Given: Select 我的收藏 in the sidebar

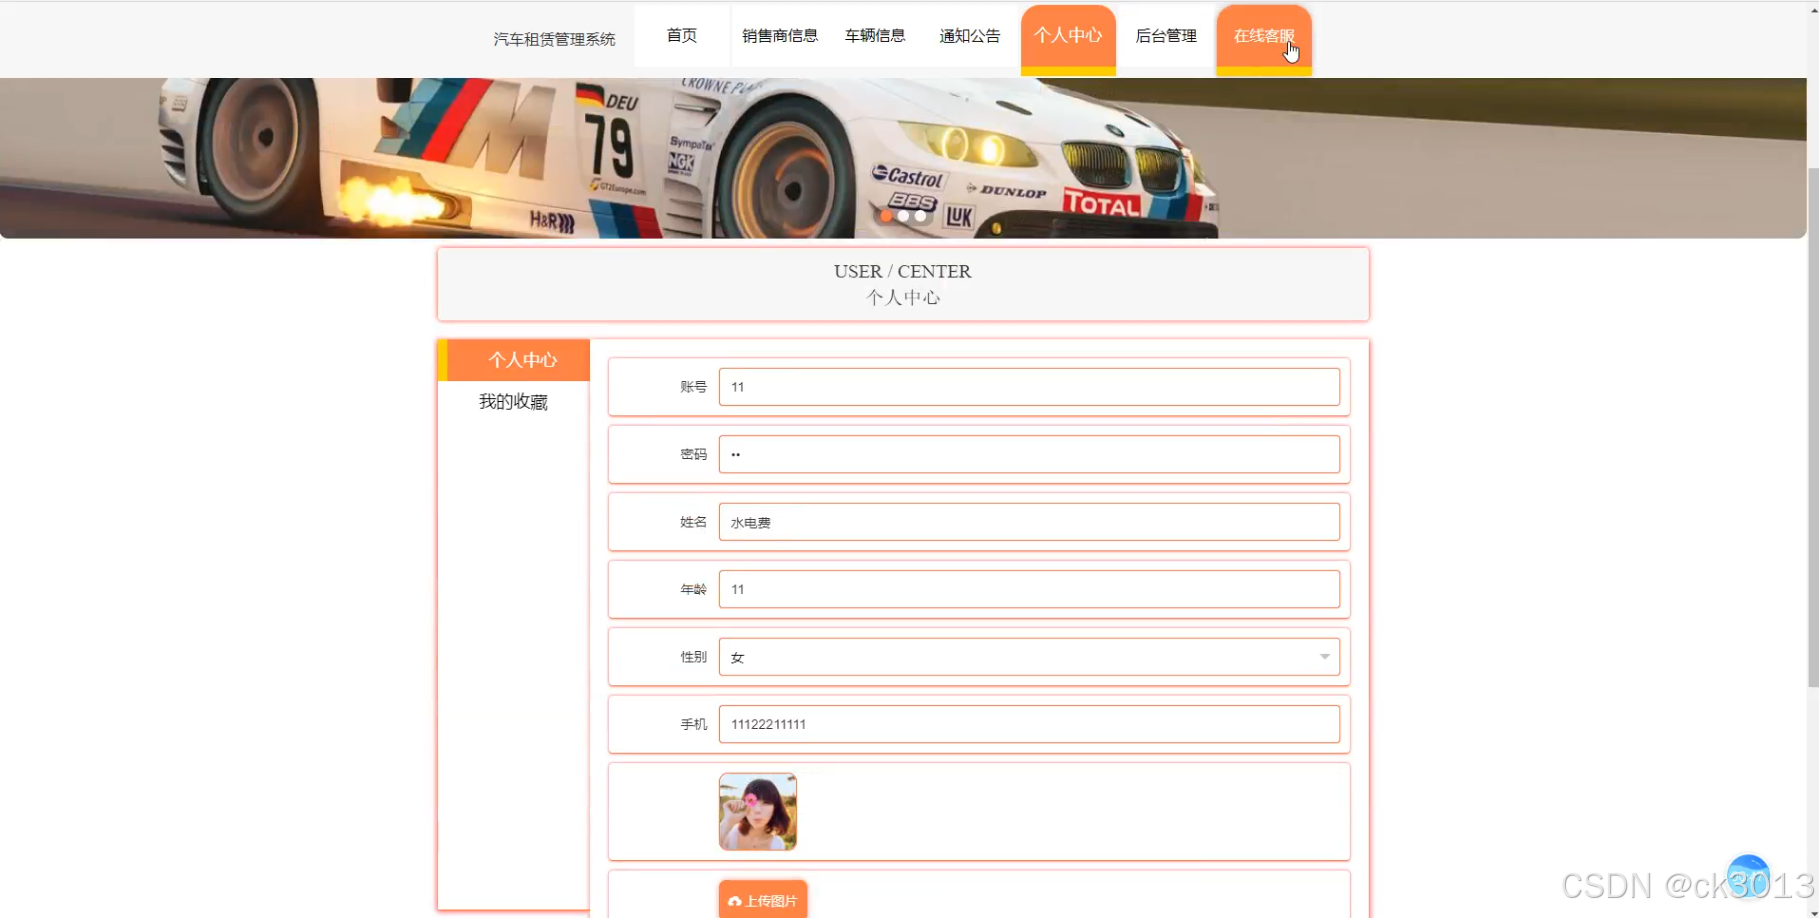Looking at the screenshot, I should point(511,401).
